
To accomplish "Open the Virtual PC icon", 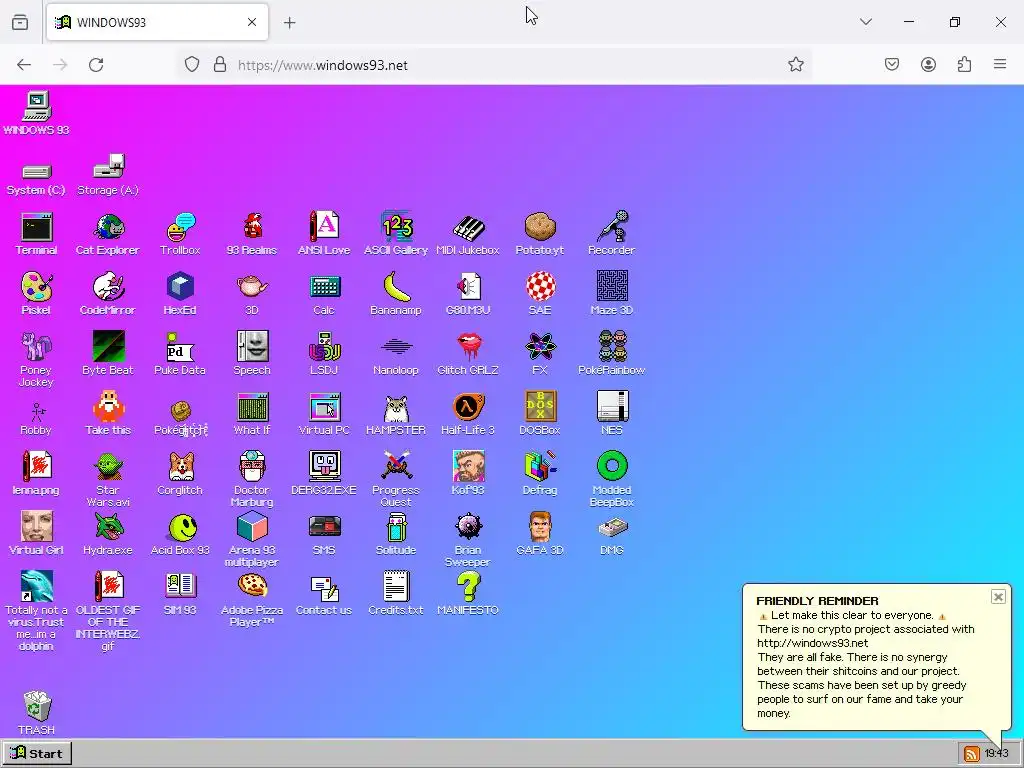I will click(x=325, y=408).
